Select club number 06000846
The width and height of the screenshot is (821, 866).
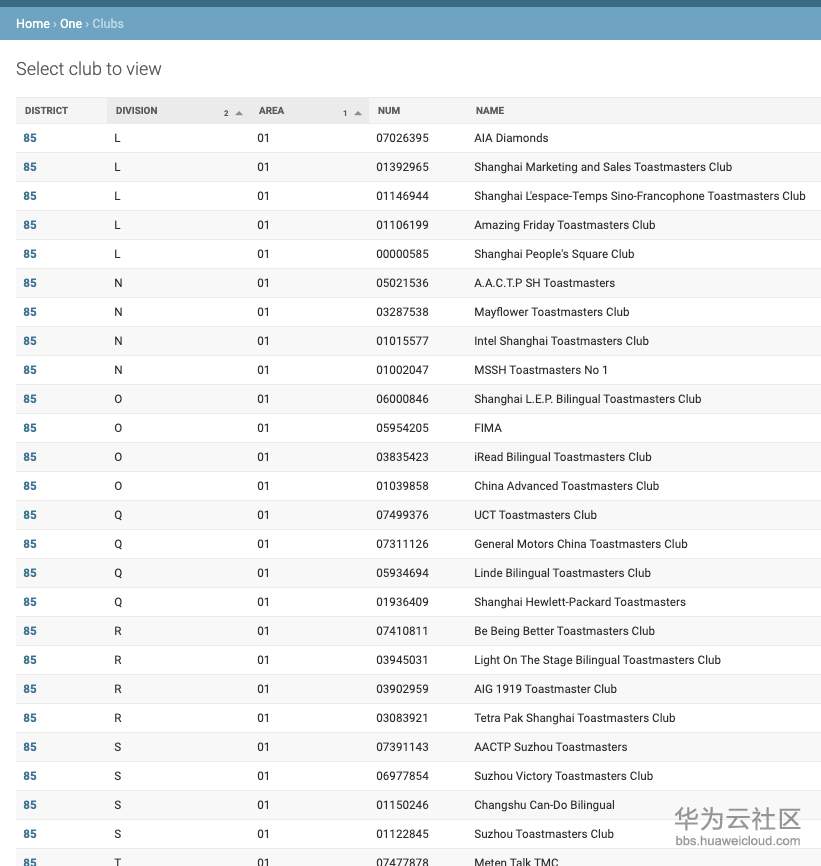tap(402, 399)
